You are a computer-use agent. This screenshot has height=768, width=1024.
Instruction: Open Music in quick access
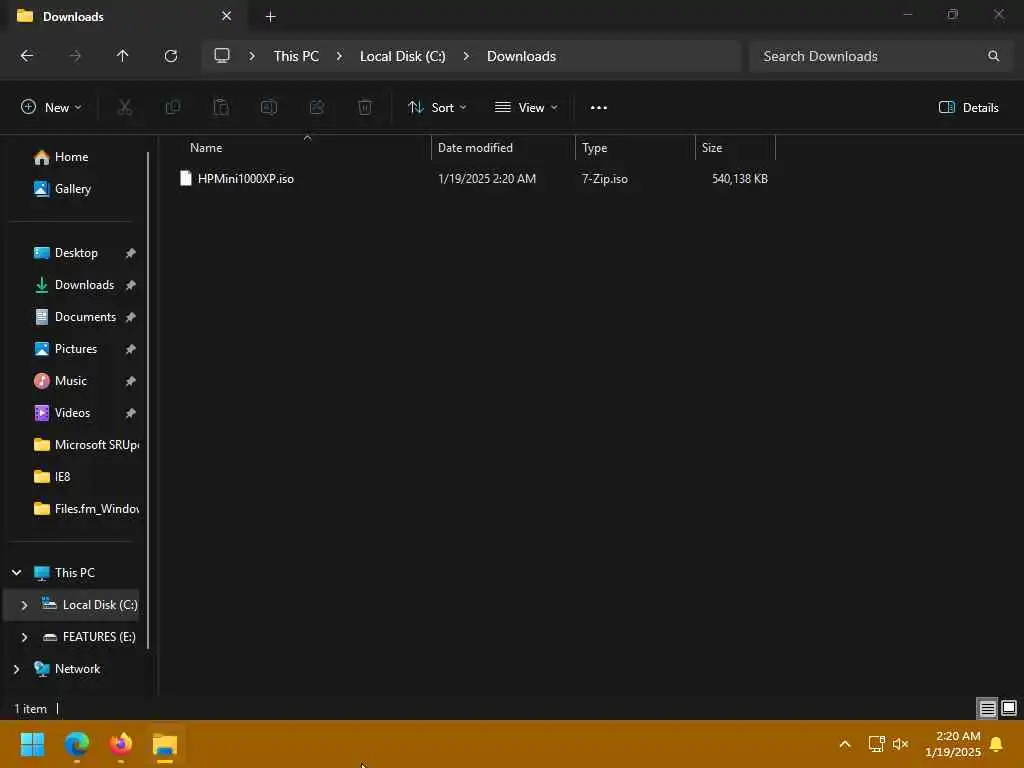pyautogui.click(x=59, y=381)
